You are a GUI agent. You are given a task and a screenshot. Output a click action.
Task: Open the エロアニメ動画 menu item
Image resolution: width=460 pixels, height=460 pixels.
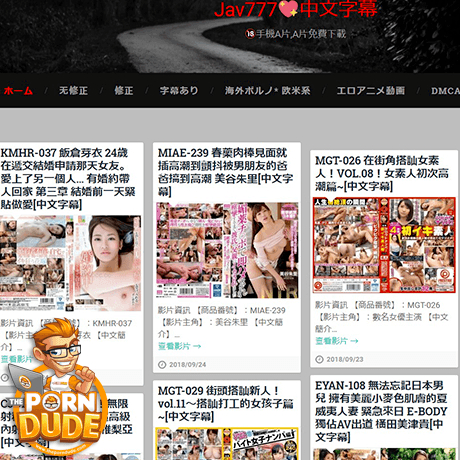[371, 91]
